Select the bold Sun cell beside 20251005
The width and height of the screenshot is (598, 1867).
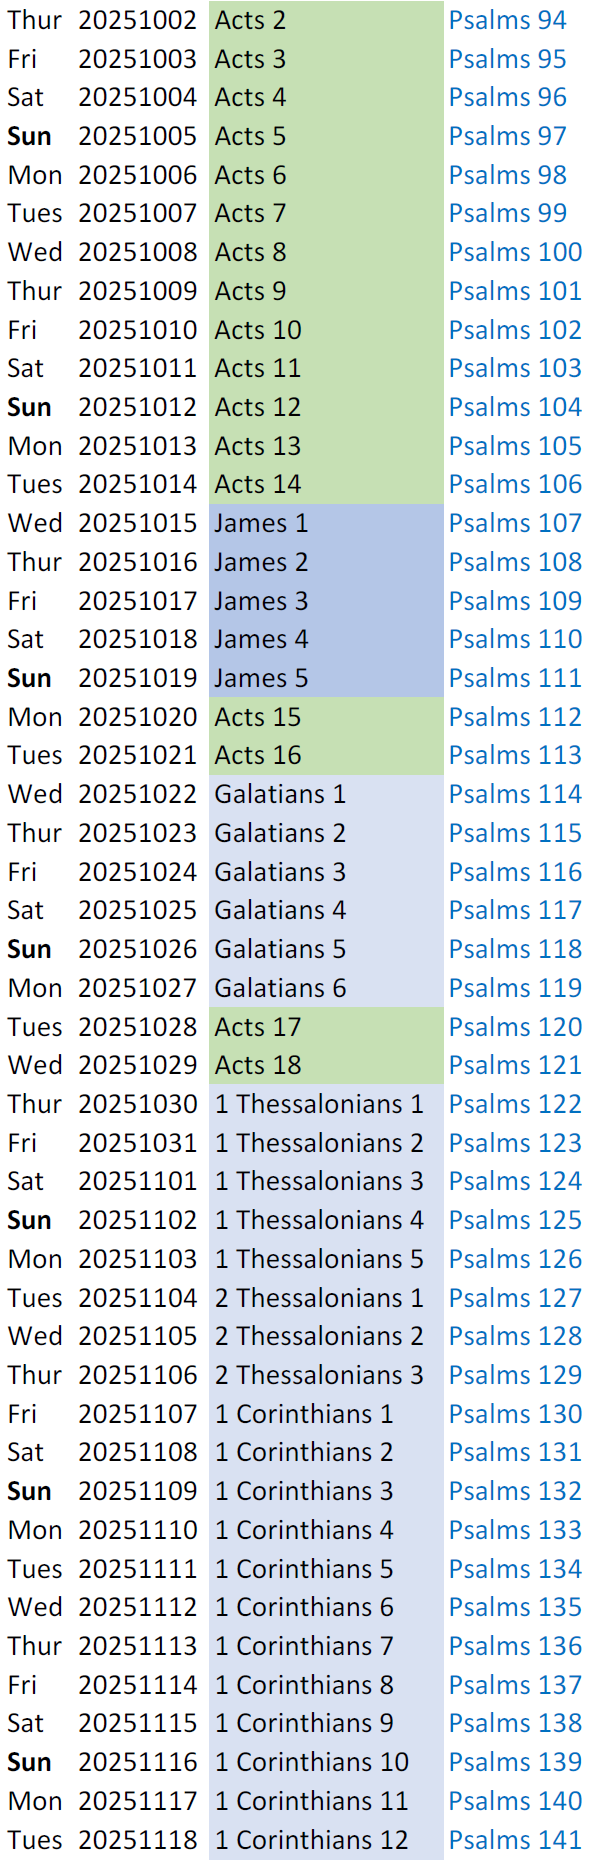click(29, 136)
